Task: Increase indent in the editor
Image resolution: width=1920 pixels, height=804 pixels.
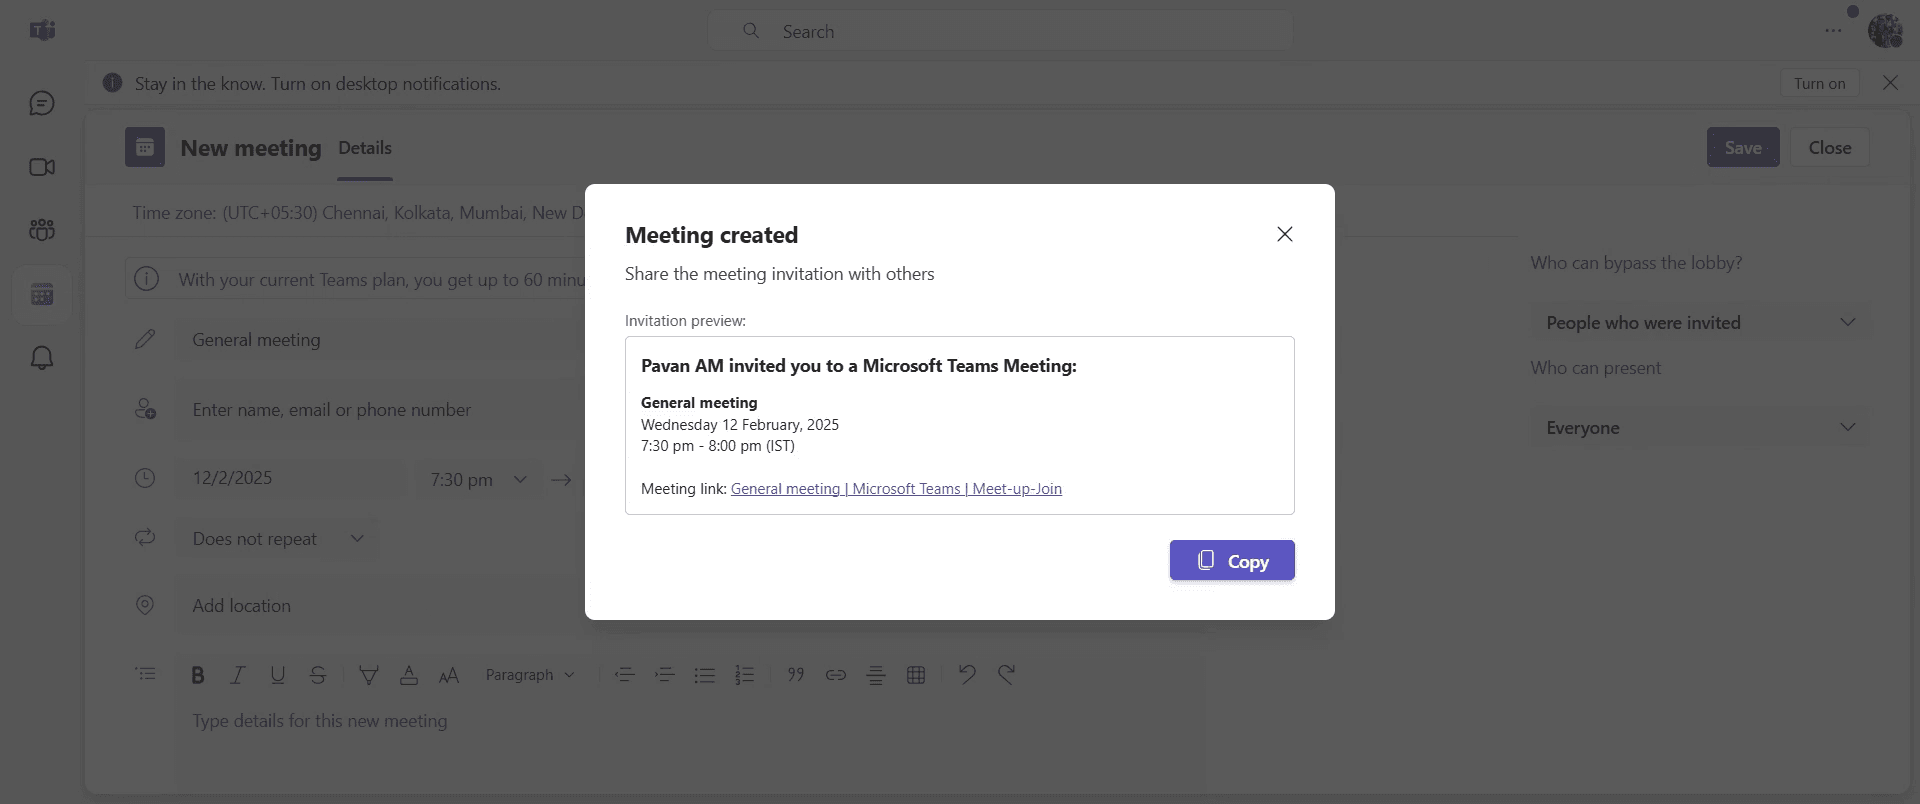Action: [665, 675]
